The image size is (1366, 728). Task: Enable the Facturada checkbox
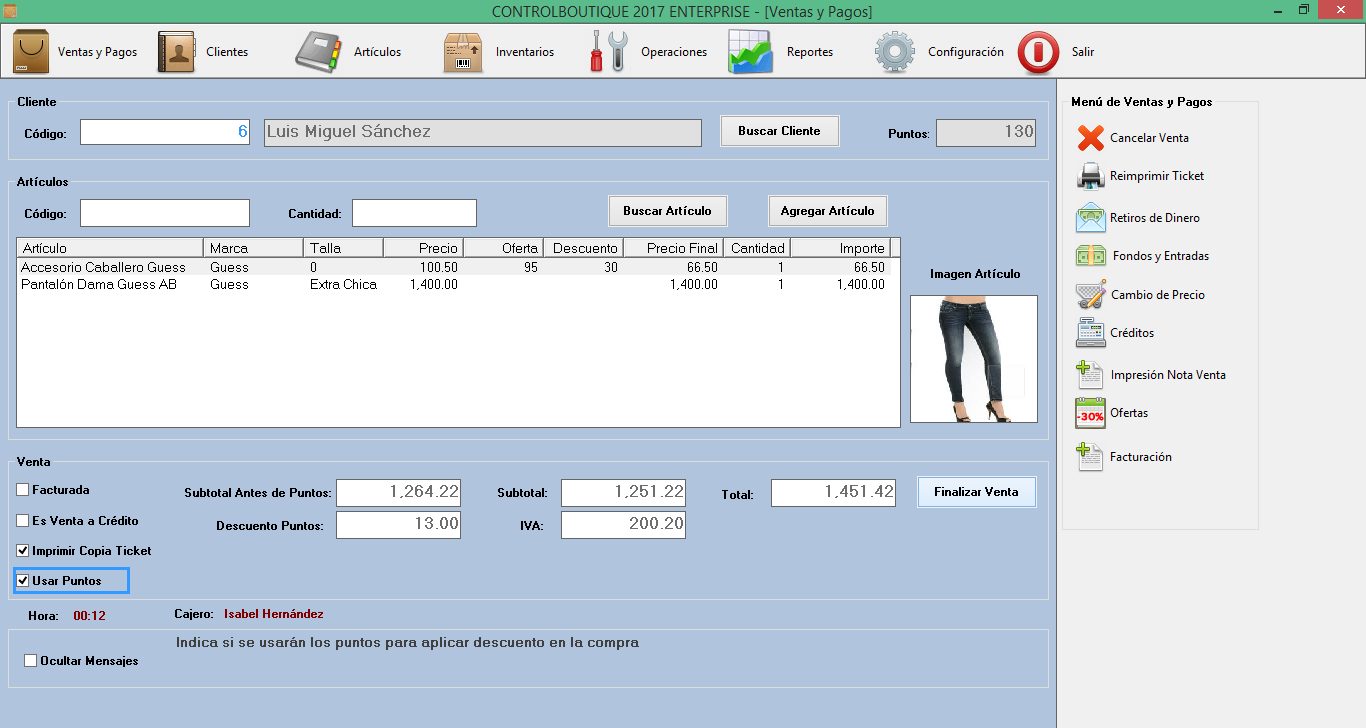coord(23,490)
